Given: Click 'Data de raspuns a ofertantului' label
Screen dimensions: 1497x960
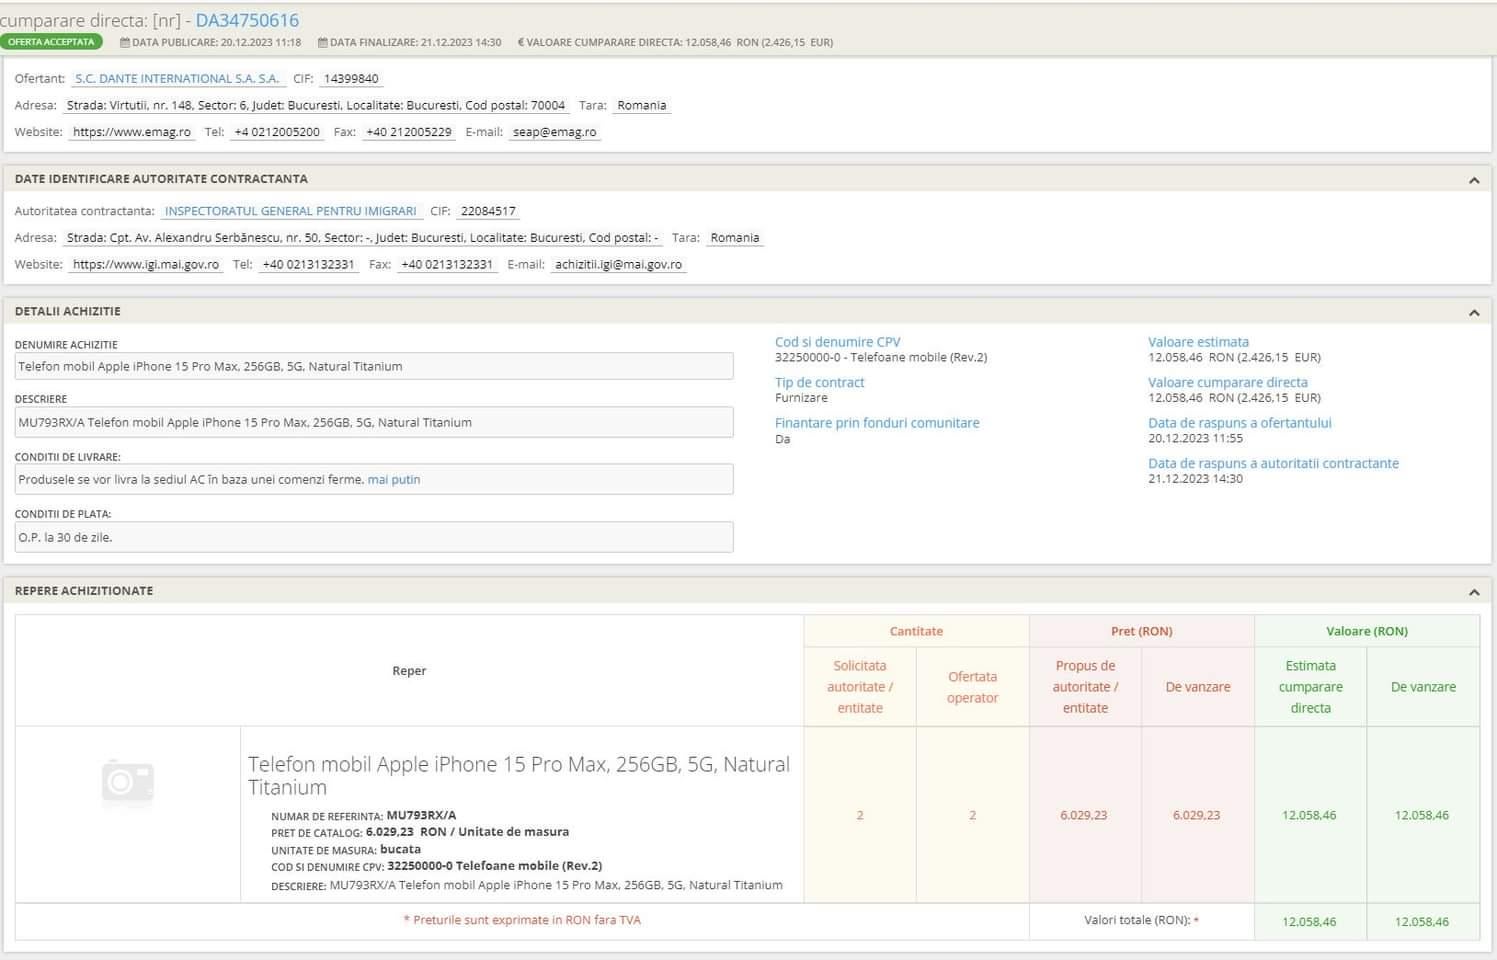Looking at the screenshot, I should [1240, 423].
